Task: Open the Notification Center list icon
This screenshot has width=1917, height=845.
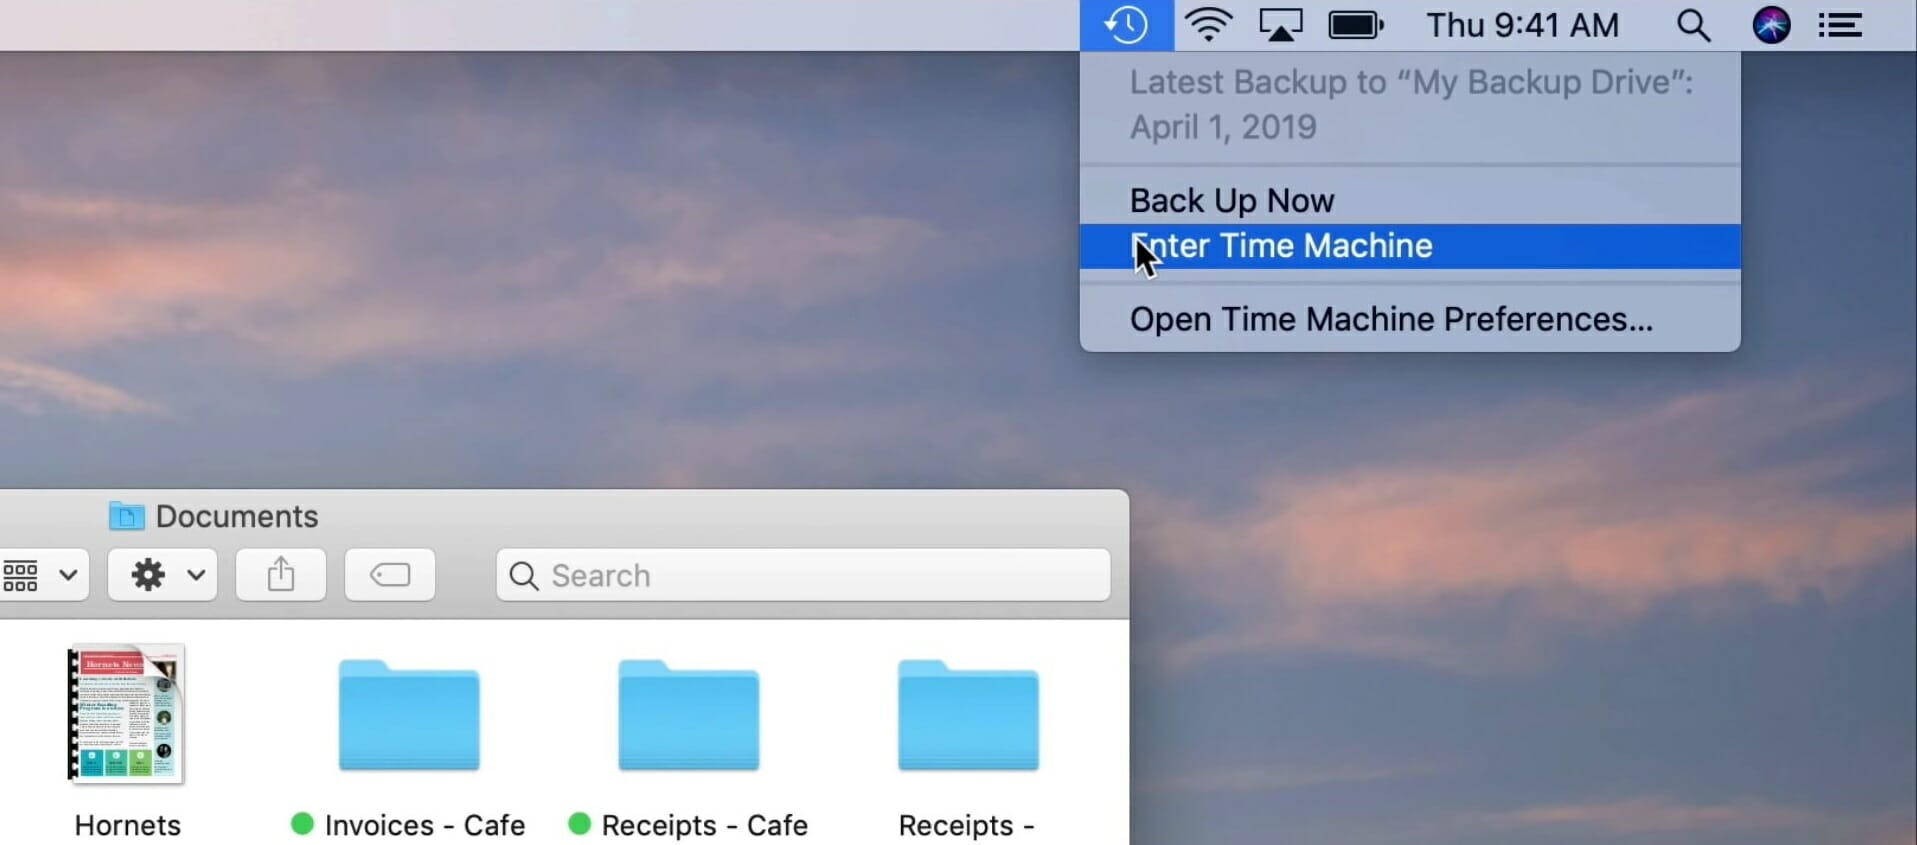Action: (x=1839, y=25)
